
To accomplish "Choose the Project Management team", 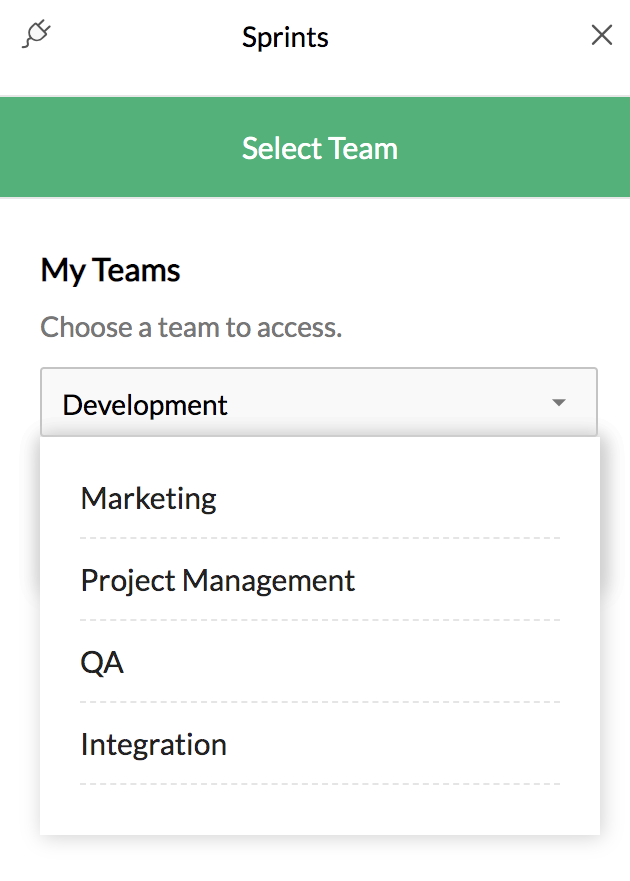I will click(x=217, y=580).
